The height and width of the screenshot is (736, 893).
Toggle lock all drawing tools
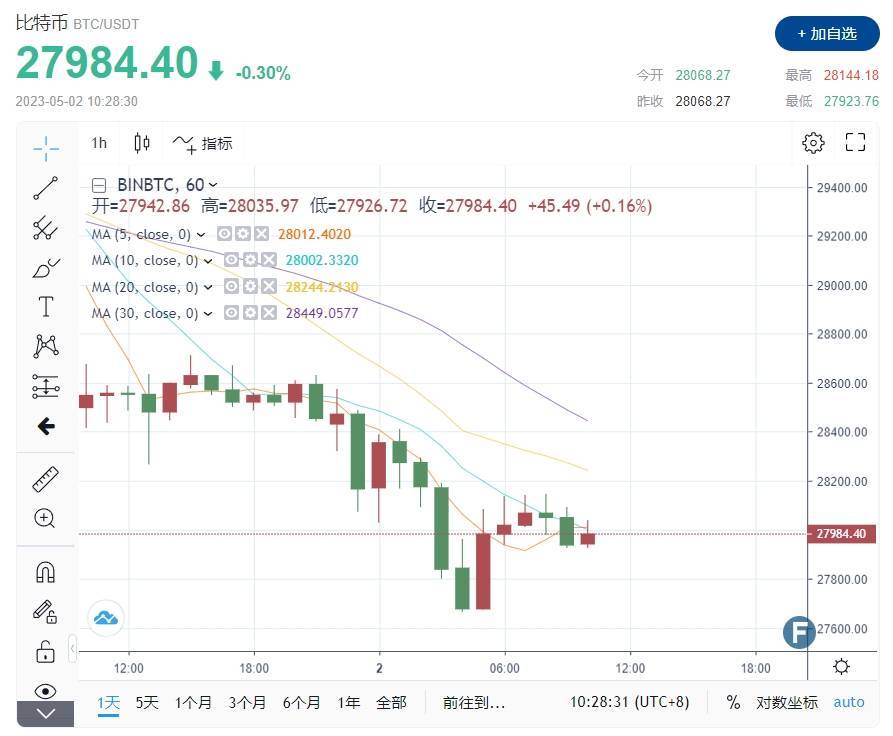click(46, 651)
